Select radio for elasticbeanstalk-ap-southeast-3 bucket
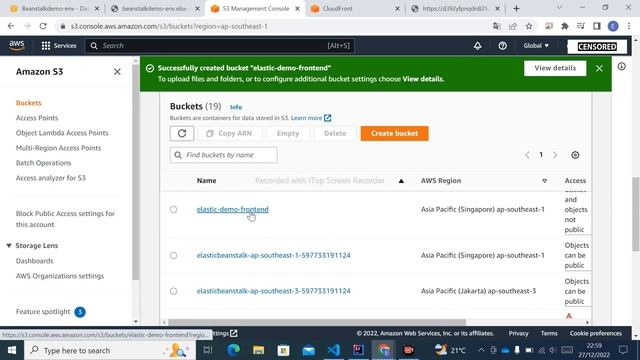The width and height of the screenshot is (640, 360). coord(173,291)
